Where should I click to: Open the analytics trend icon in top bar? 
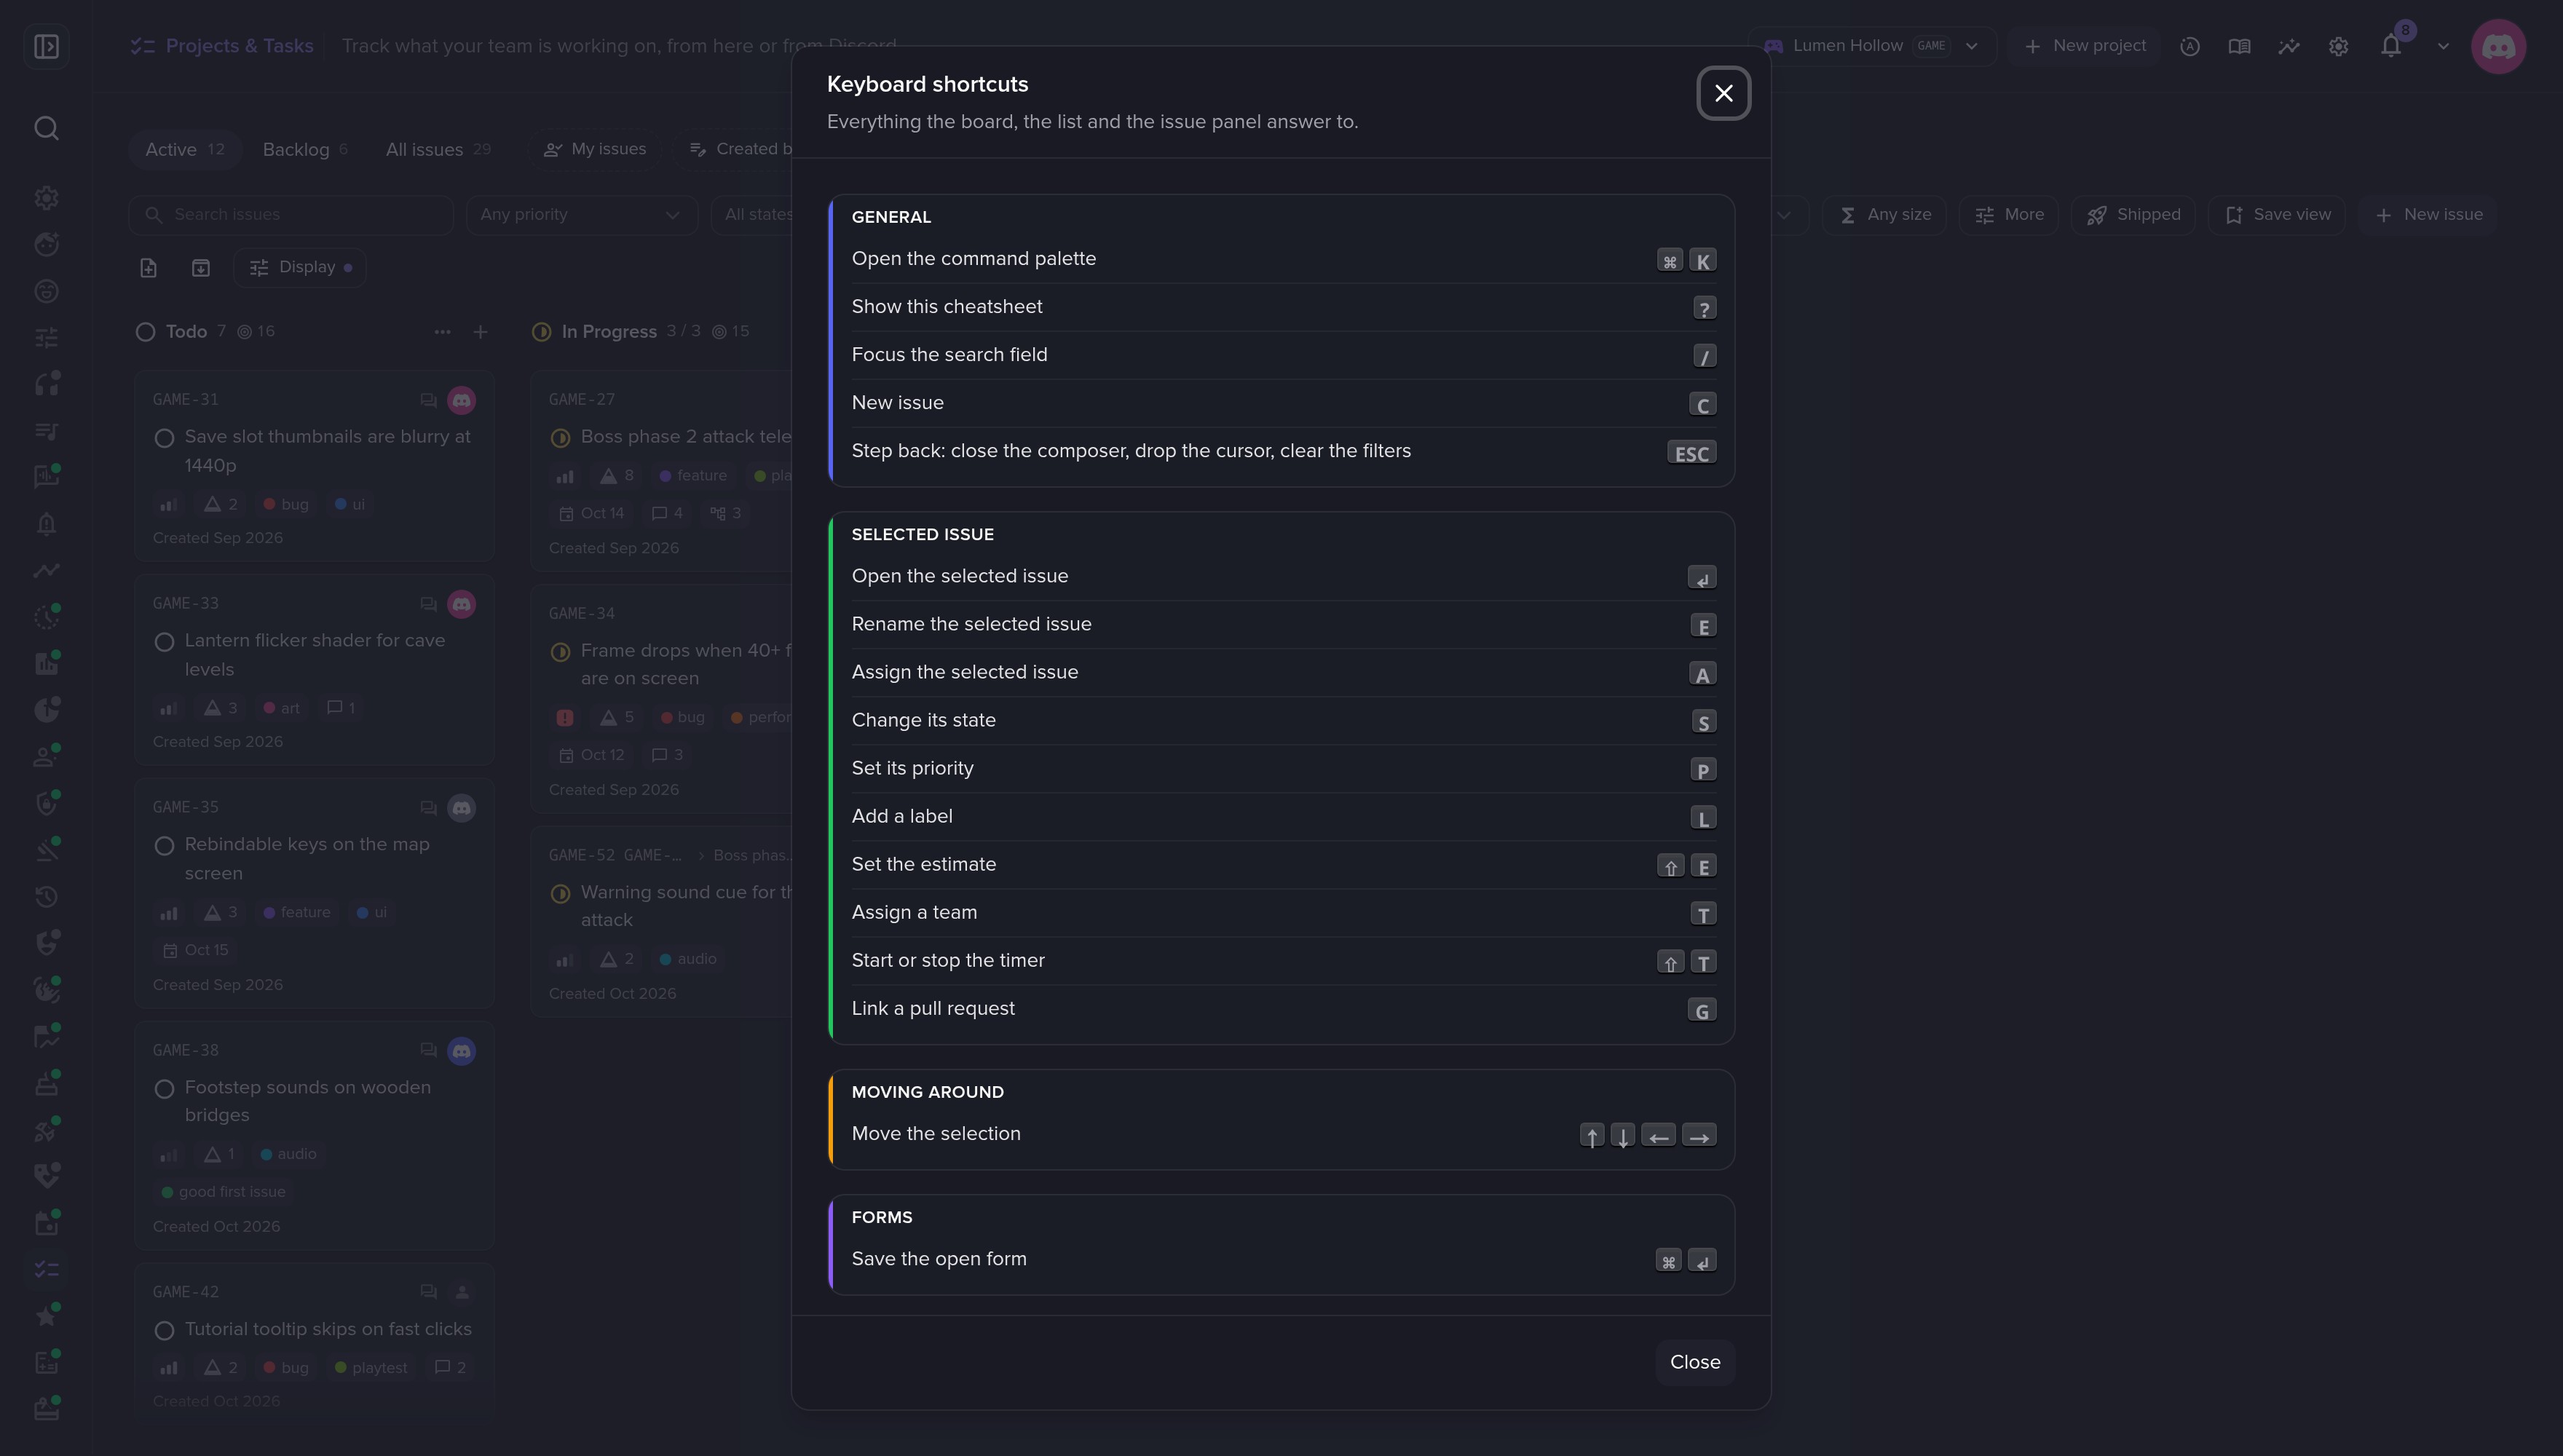pos(2289,46)
